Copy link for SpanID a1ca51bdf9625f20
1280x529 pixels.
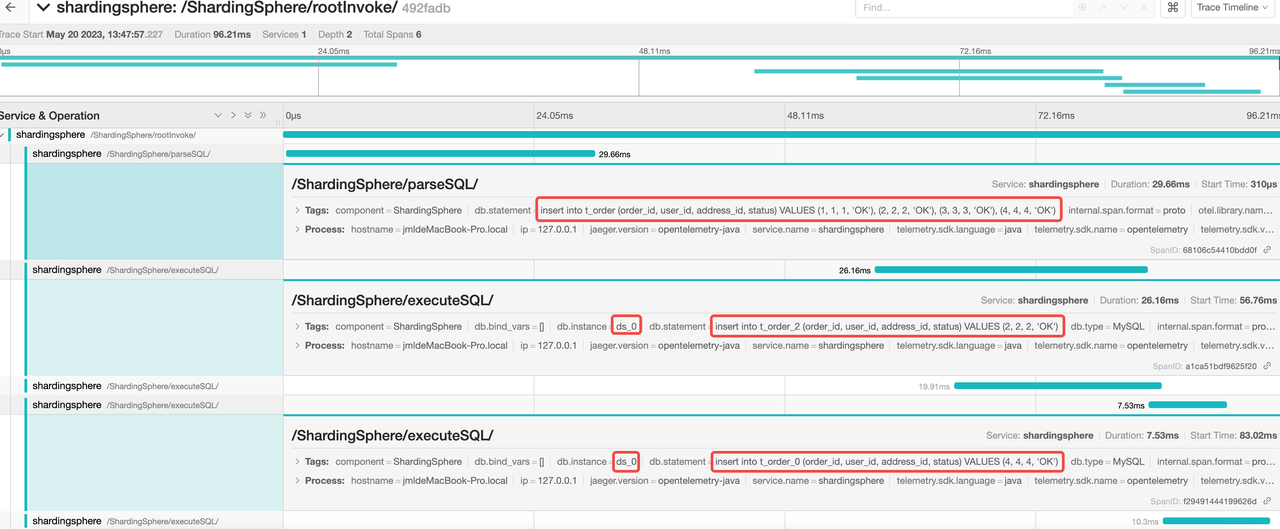[1267, 367]
